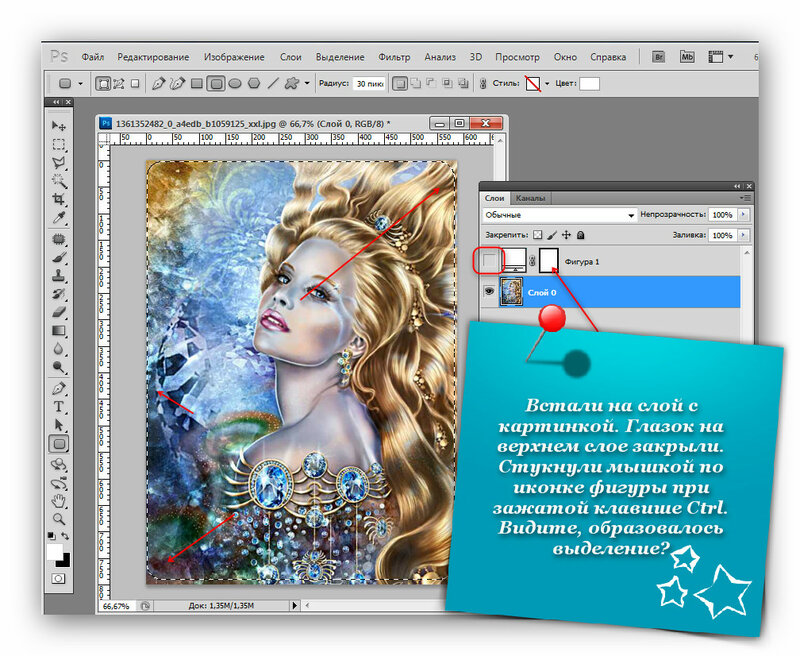Select the Magic Wand tool
The width and height of the screenshot is (800, 656).
pos(59,181)
